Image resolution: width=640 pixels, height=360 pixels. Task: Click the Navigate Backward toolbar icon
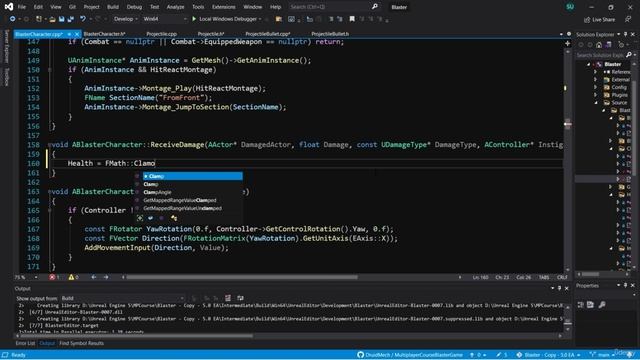(x=12, y=19)
